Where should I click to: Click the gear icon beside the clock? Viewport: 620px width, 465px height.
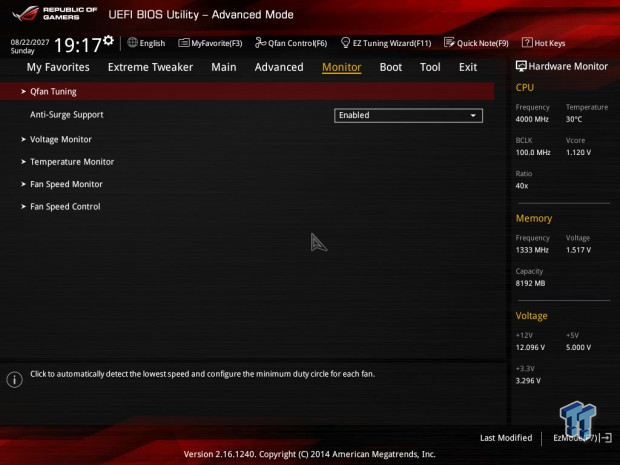(x=108, y=40)
